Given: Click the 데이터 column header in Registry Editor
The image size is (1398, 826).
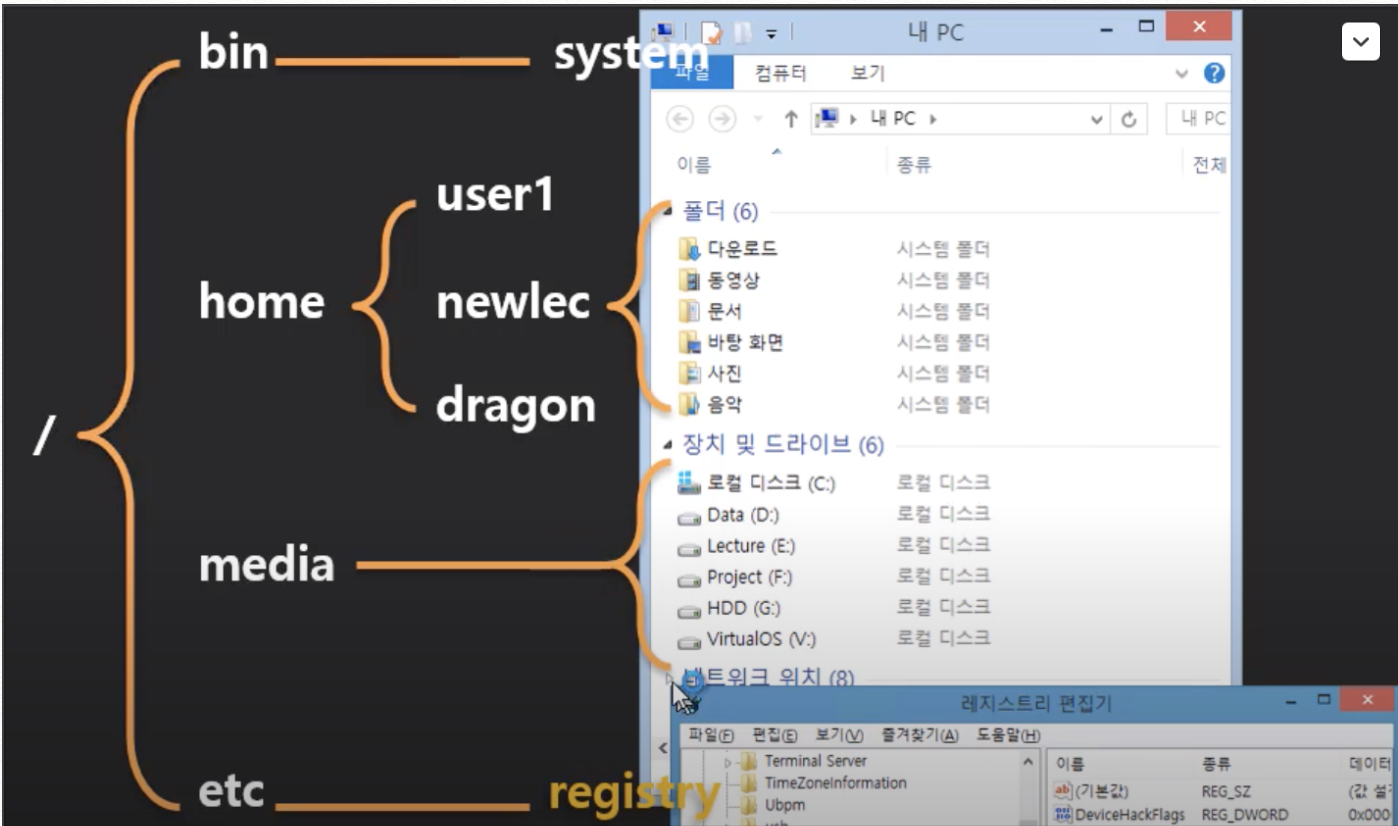Looking at the screenshot, I should coord(1369,764).
